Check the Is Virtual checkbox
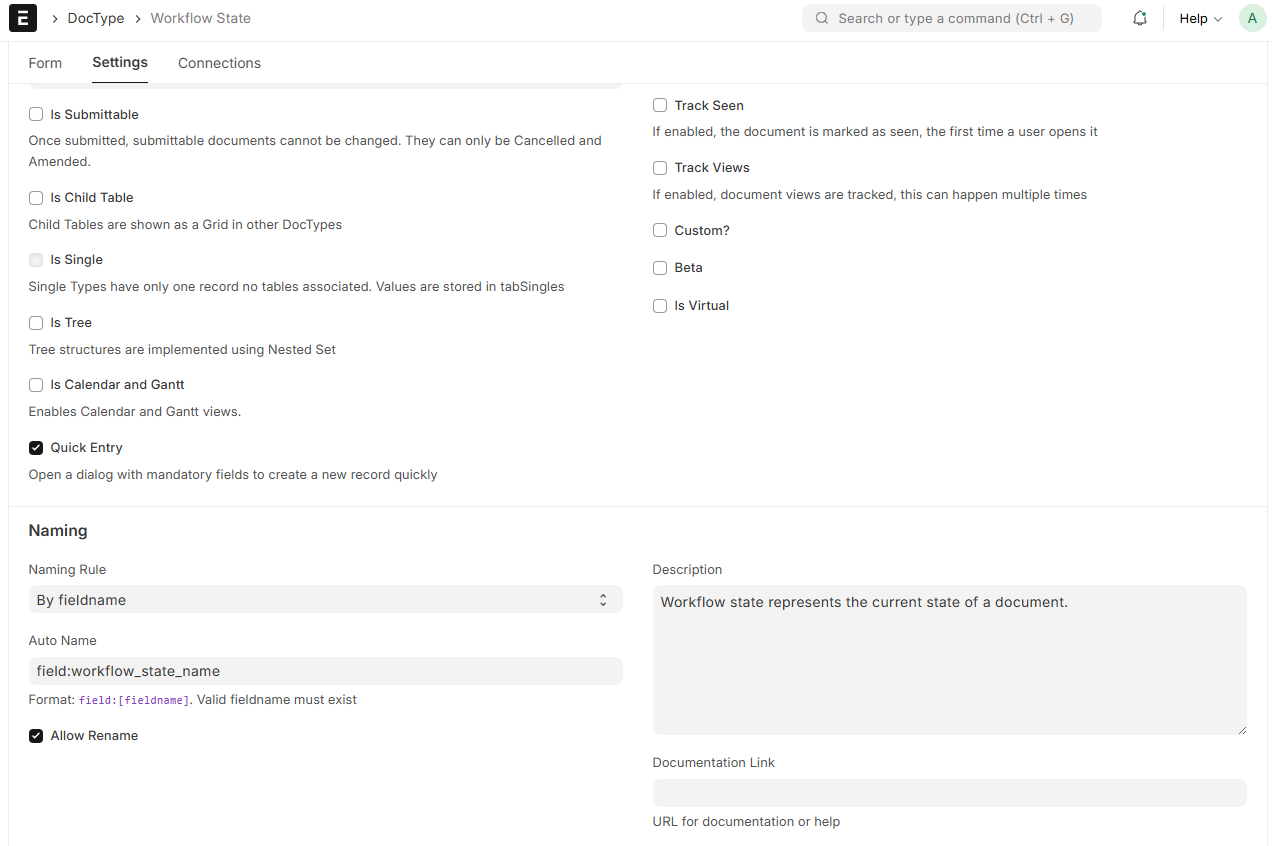Viewport: 1272px width, 846px height. click(x=660, y=306)
